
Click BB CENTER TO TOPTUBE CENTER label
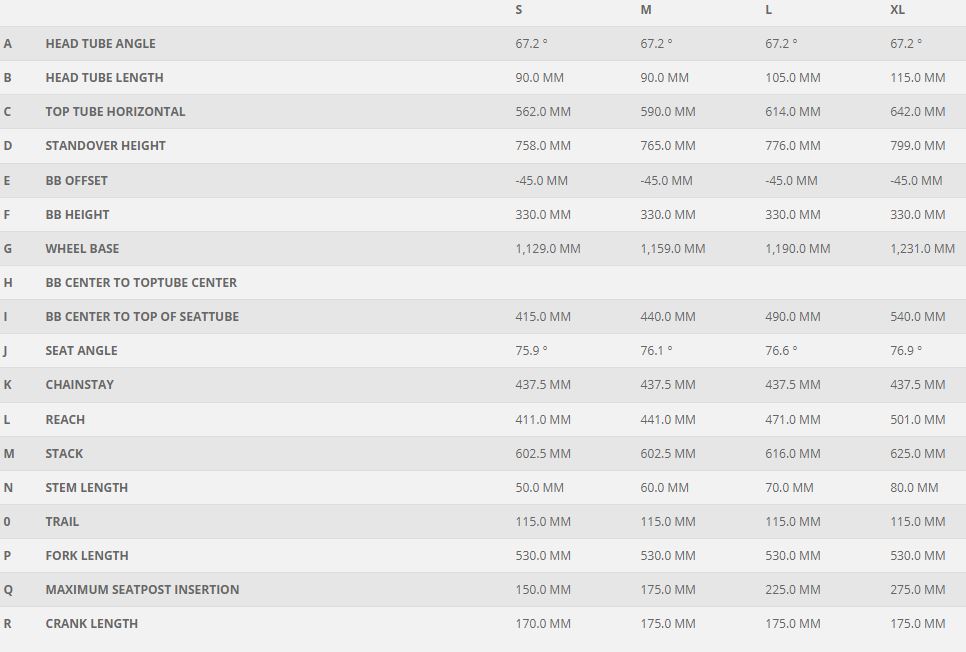[x=141, y=283]
